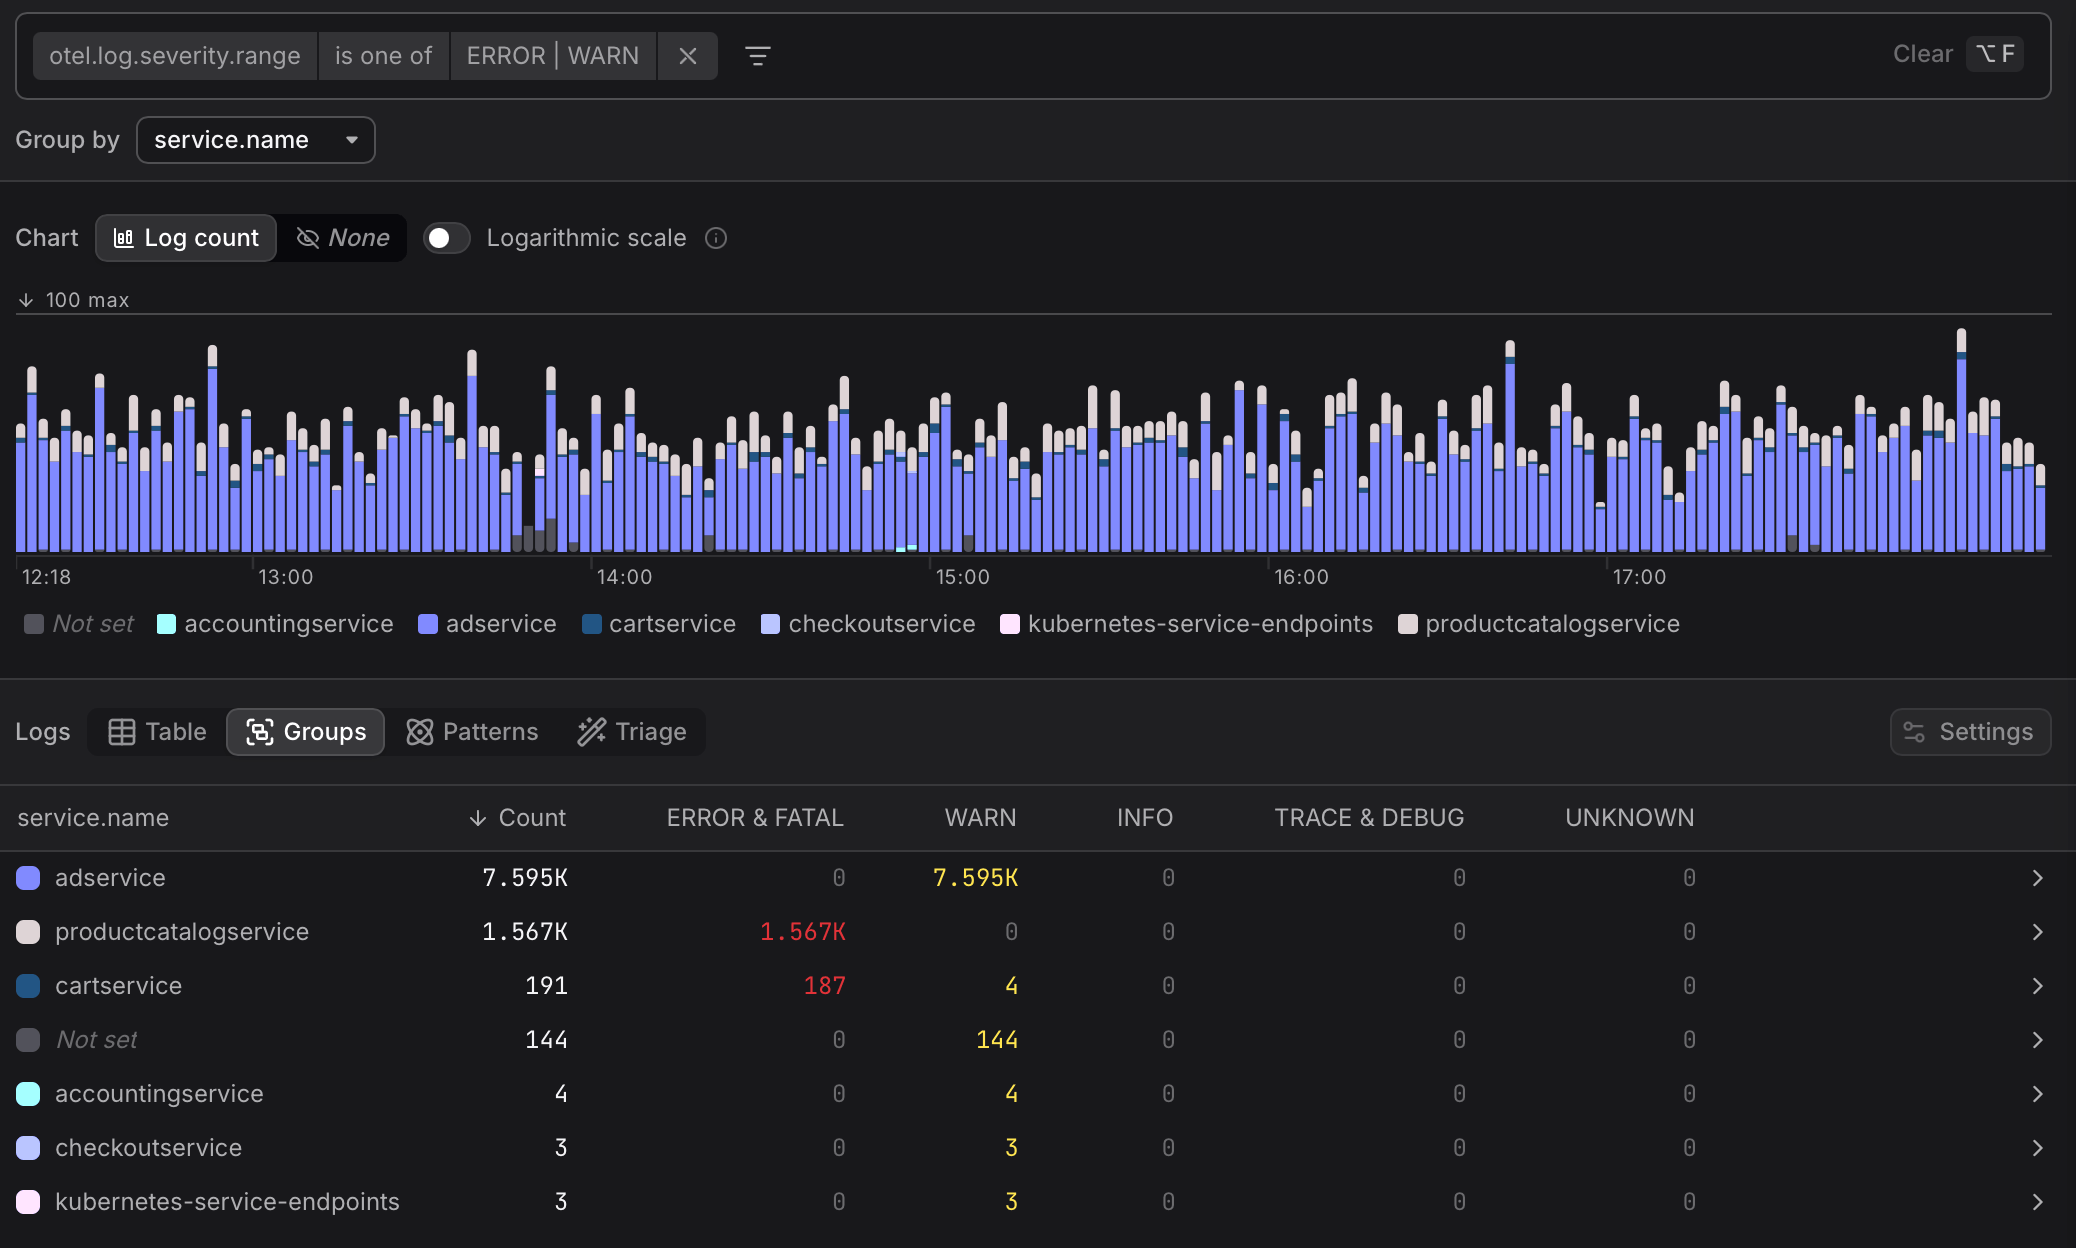Click the Triage wand icon
This screenshot has height=1248, width=2076.
pos(590,731)
